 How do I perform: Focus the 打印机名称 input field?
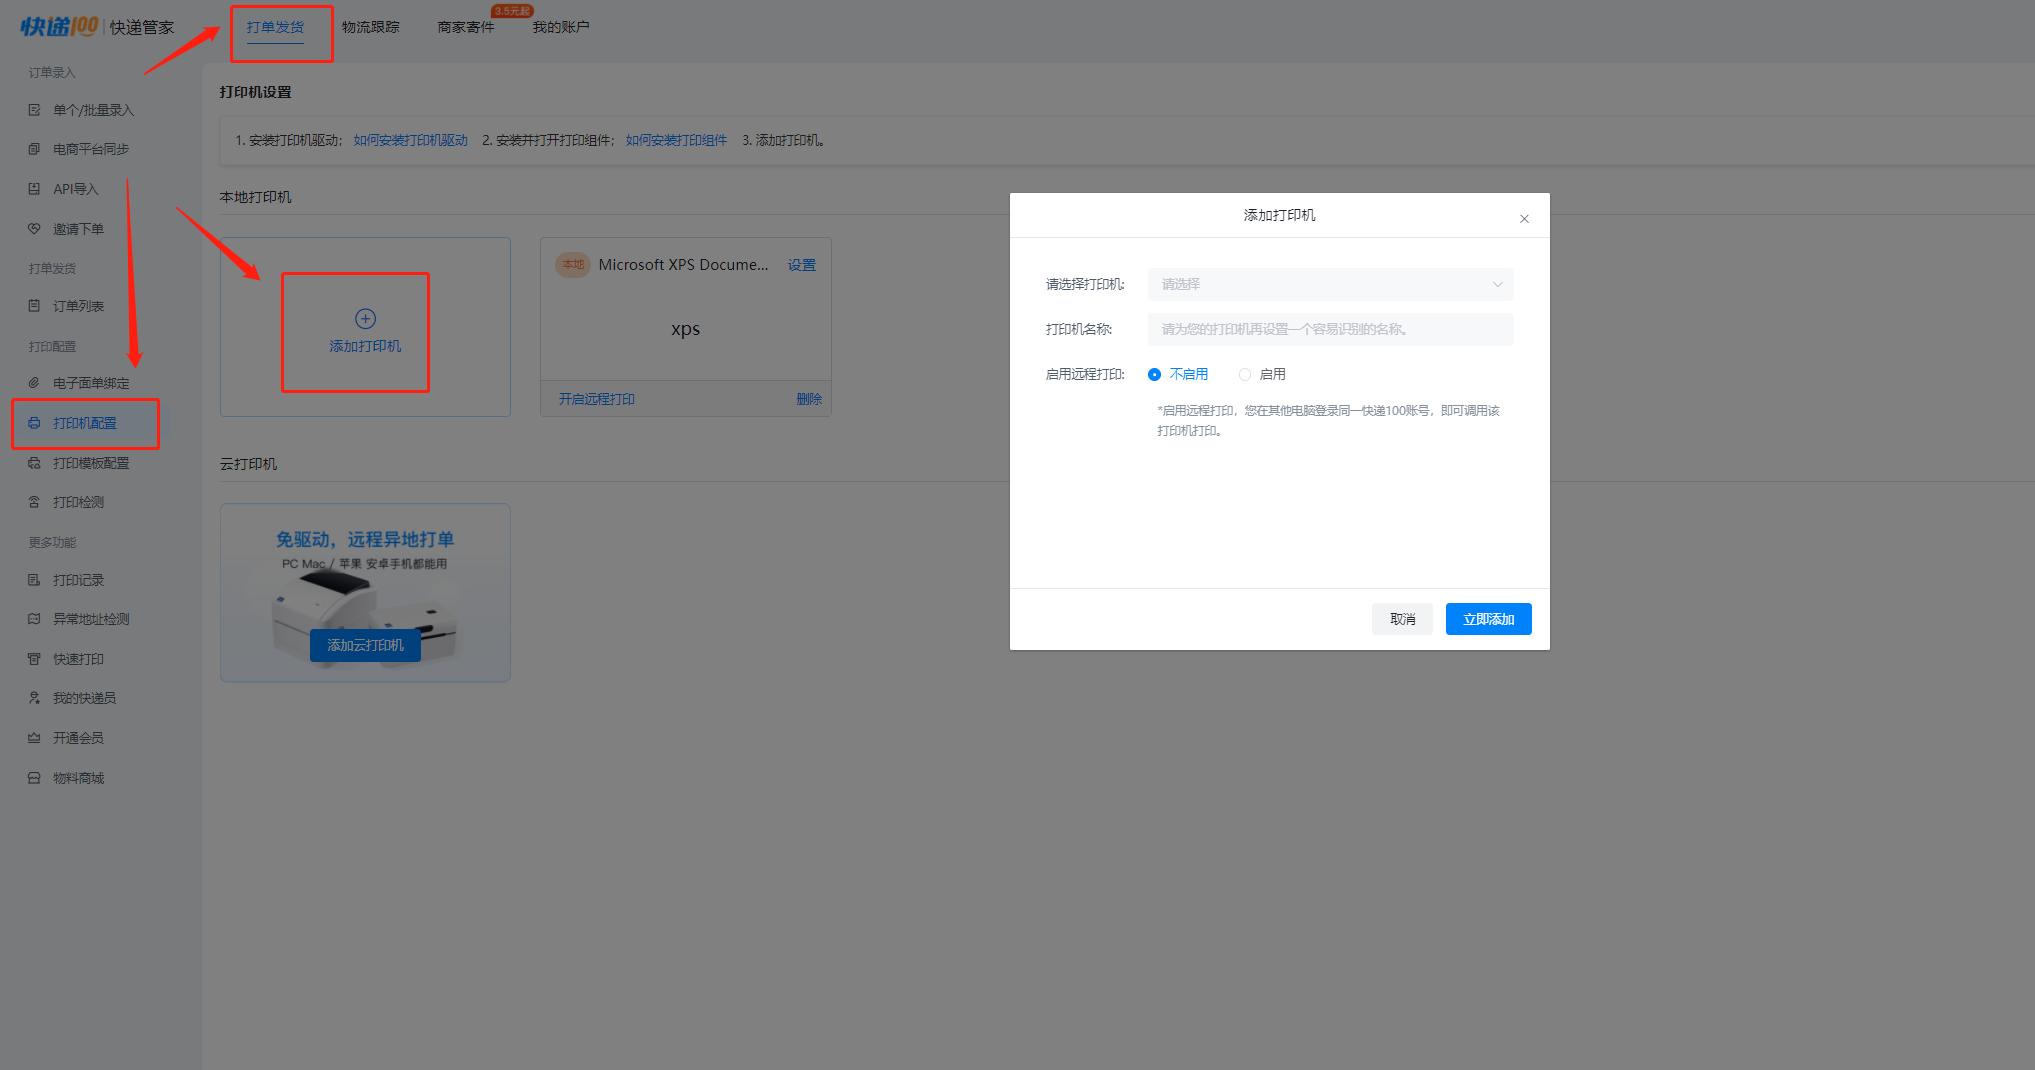coord(1330,329)
